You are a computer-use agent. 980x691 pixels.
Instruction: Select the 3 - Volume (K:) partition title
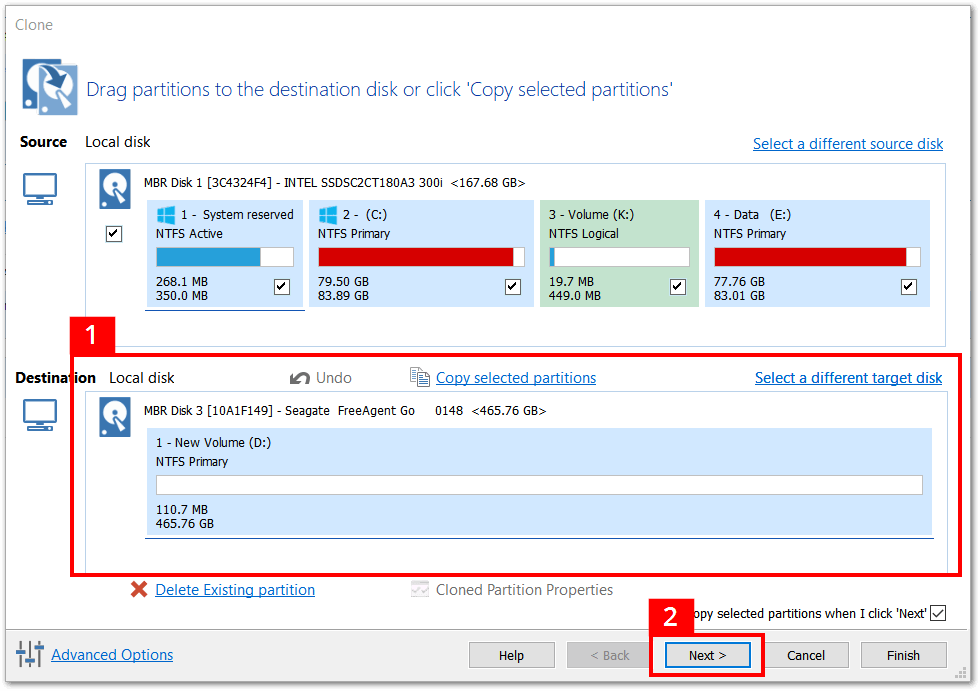tap(591, 215)
